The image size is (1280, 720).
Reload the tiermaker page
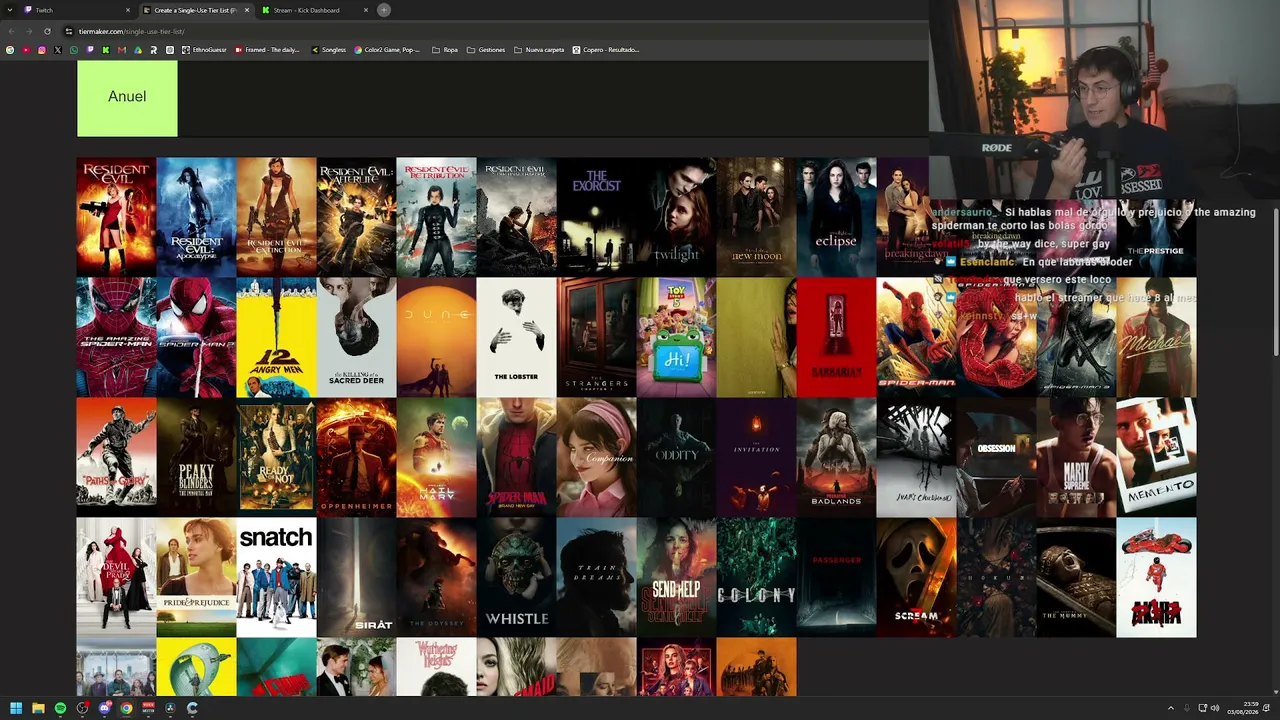click(x=47, y=31)
